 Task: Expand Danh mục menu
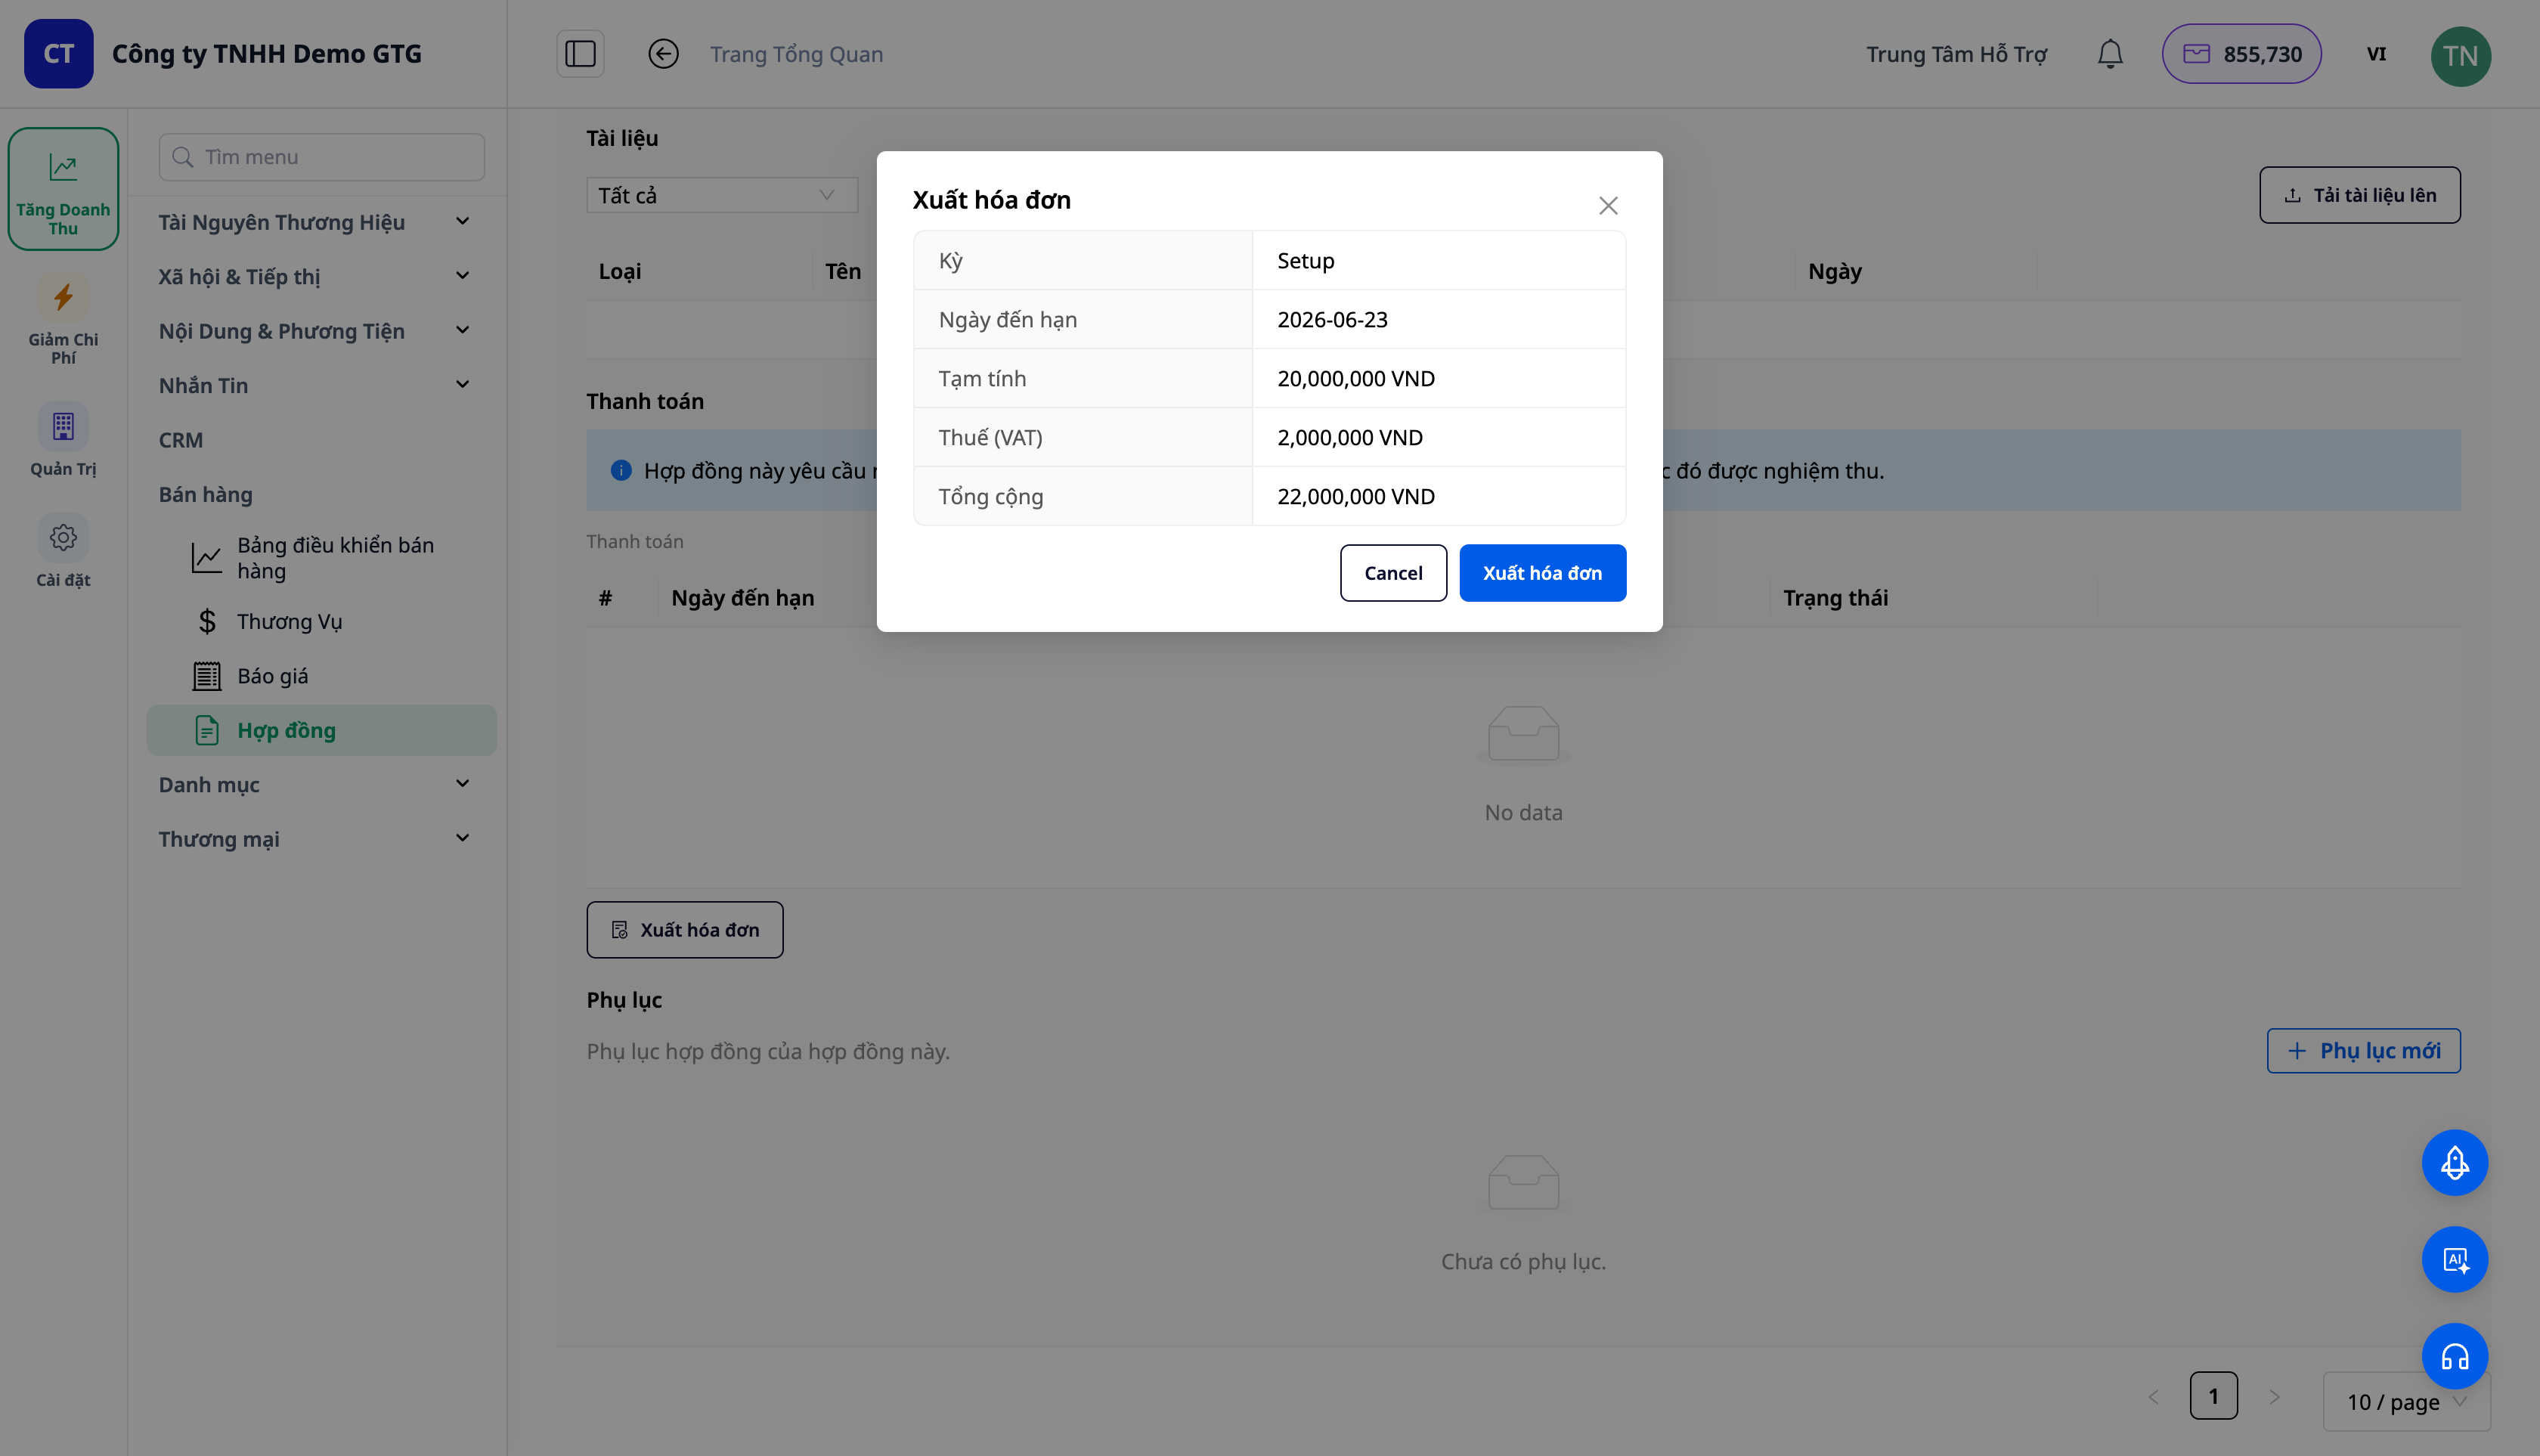click(x=314, y=784)
